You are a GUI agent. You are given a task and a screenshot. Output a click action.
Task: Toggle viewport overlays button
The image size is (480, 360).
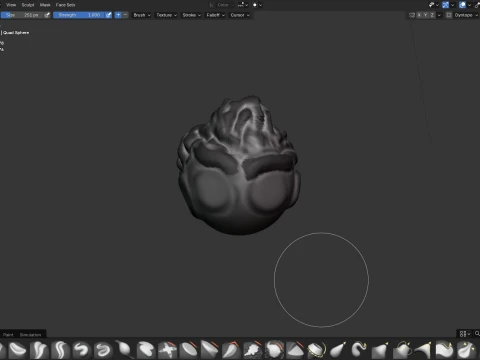[x=462, y=5]
